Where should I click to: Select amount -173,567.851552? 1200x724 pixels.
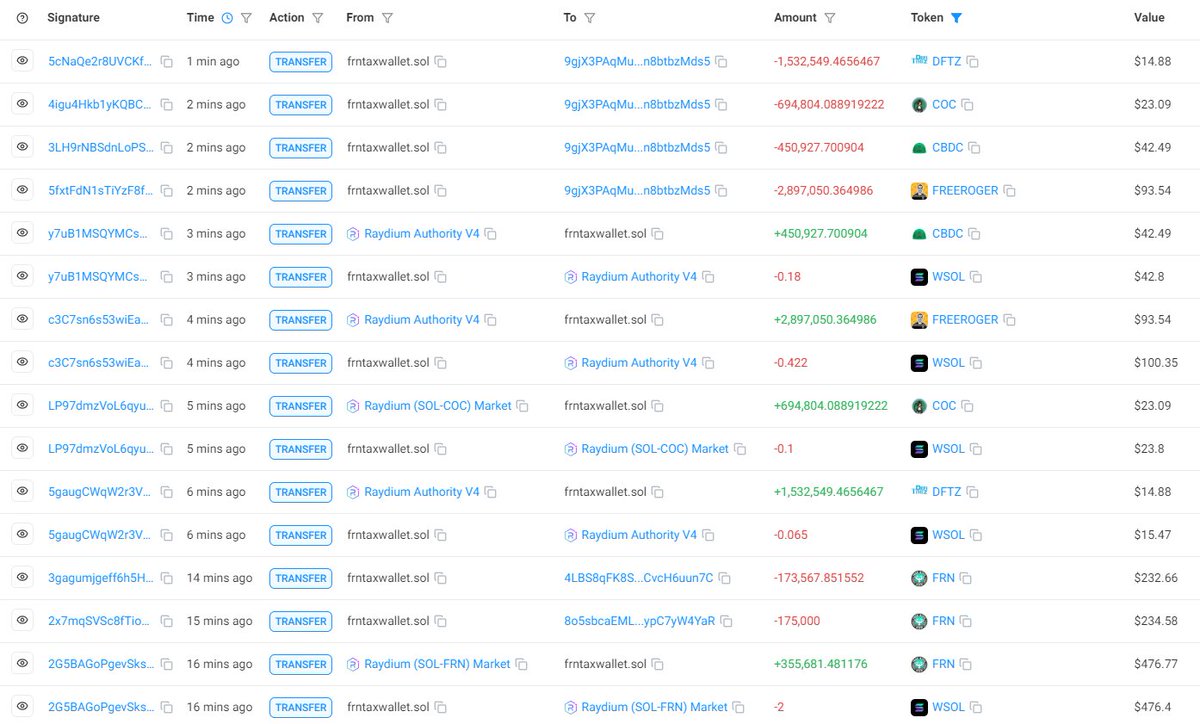(818, 578)
